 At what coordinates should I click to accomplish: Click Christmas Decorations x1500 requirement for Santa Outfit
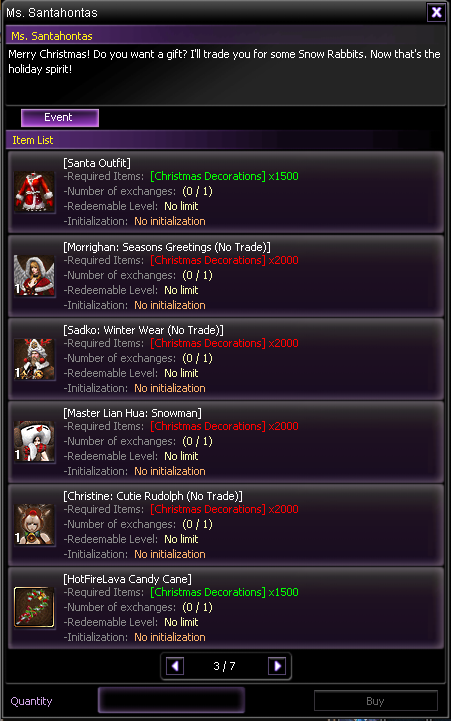224,176
